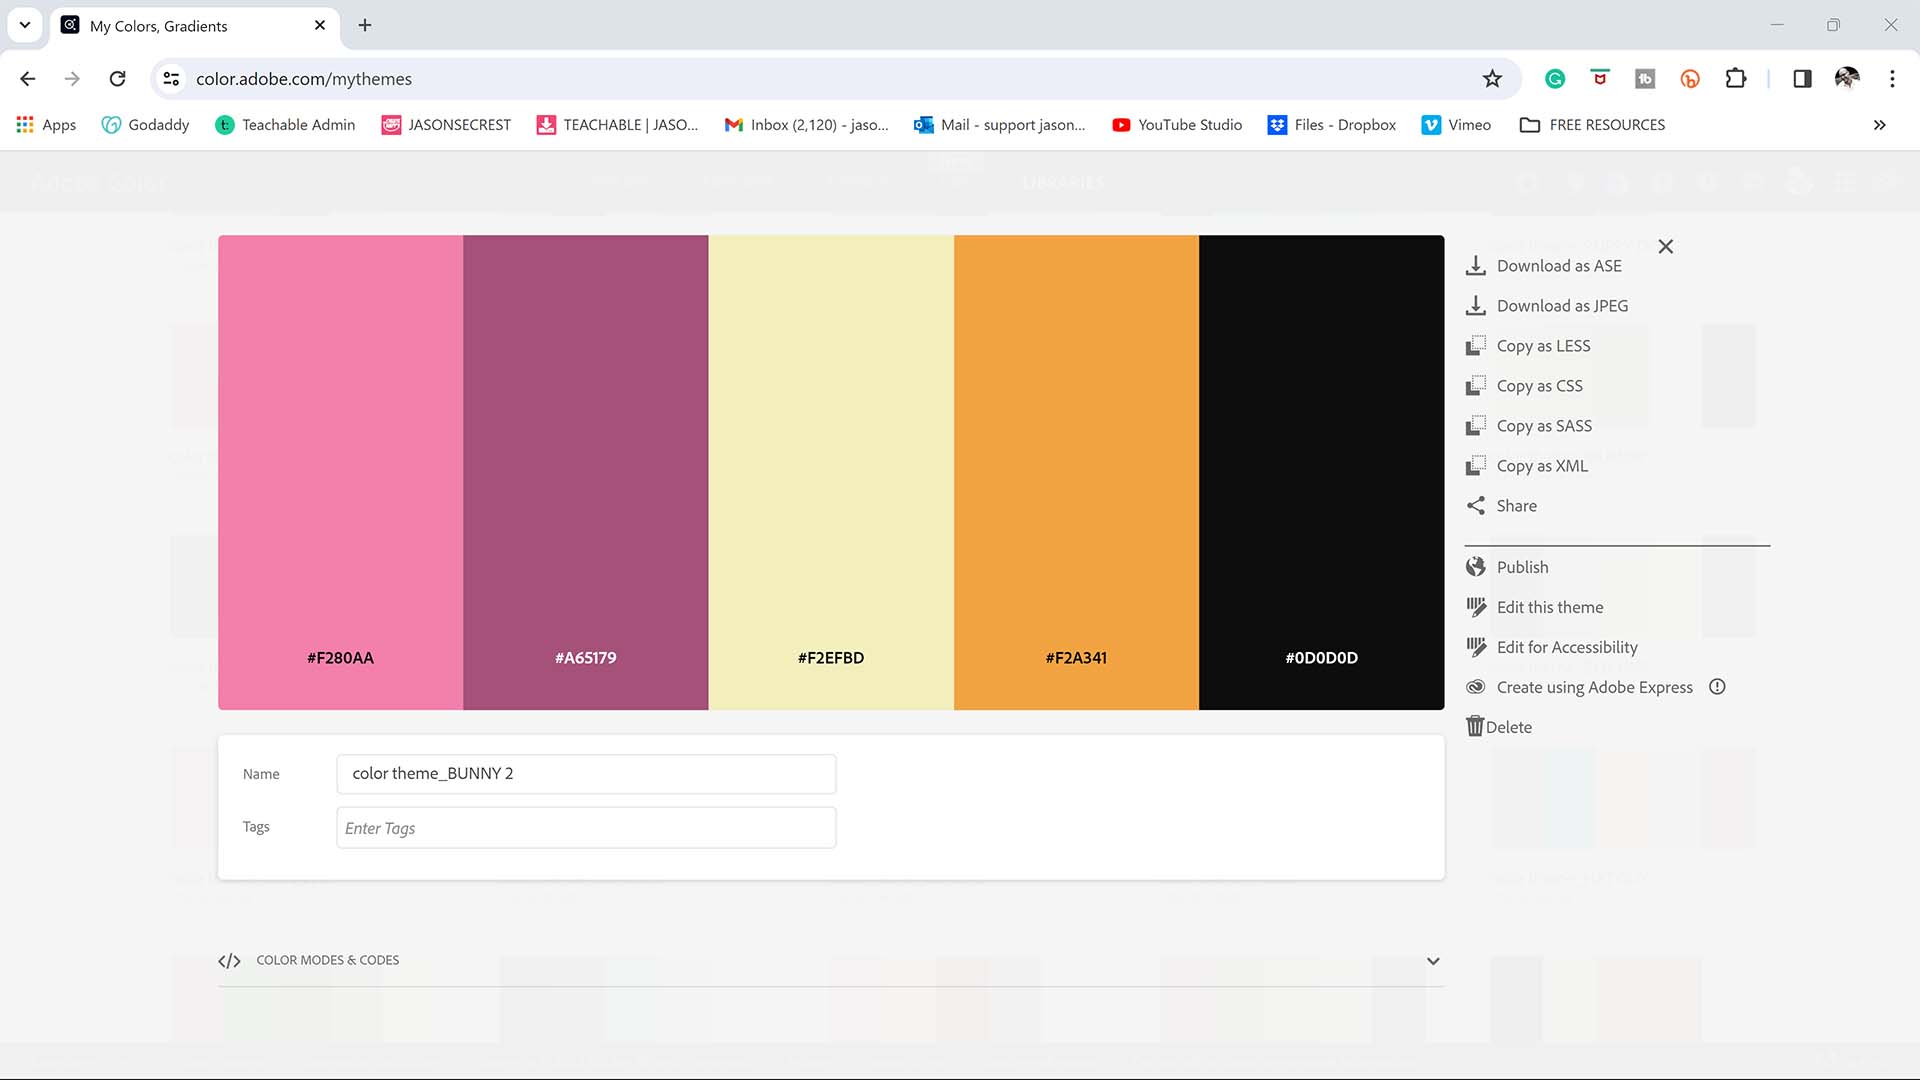Open the Teachable Admin bookmark
This screenshot has width=1920, height=1080.
(x=285, y=125)
